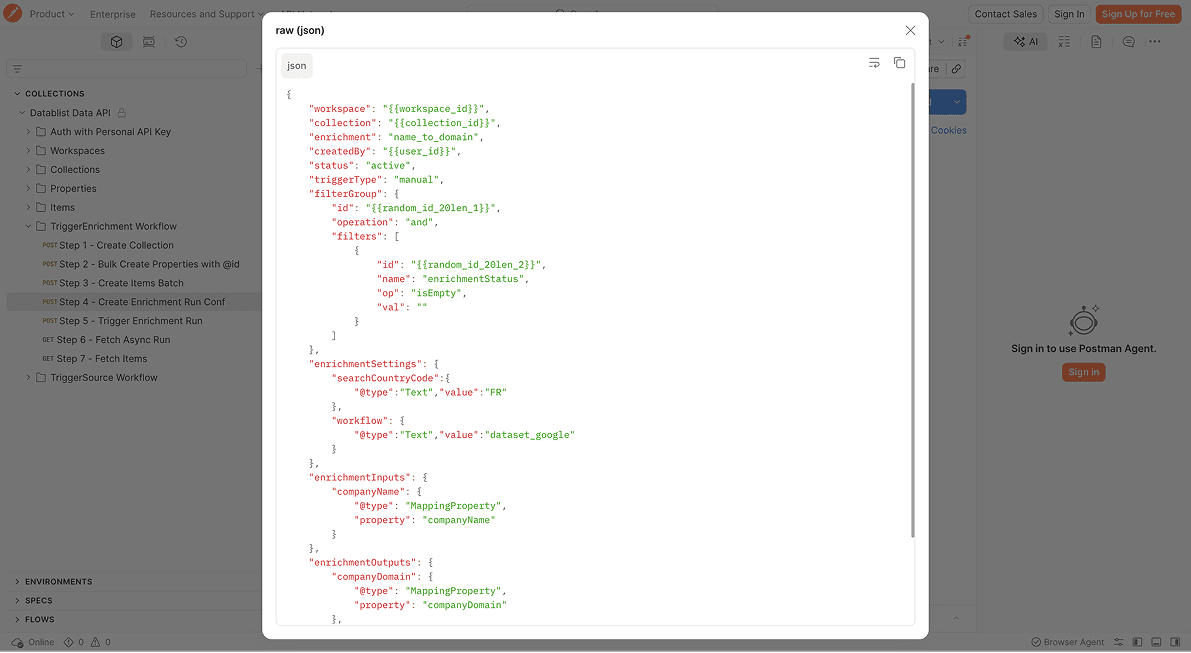Click Sign Up for Free button
The image size is (1191, 653).
click(x=1138, y=14)
